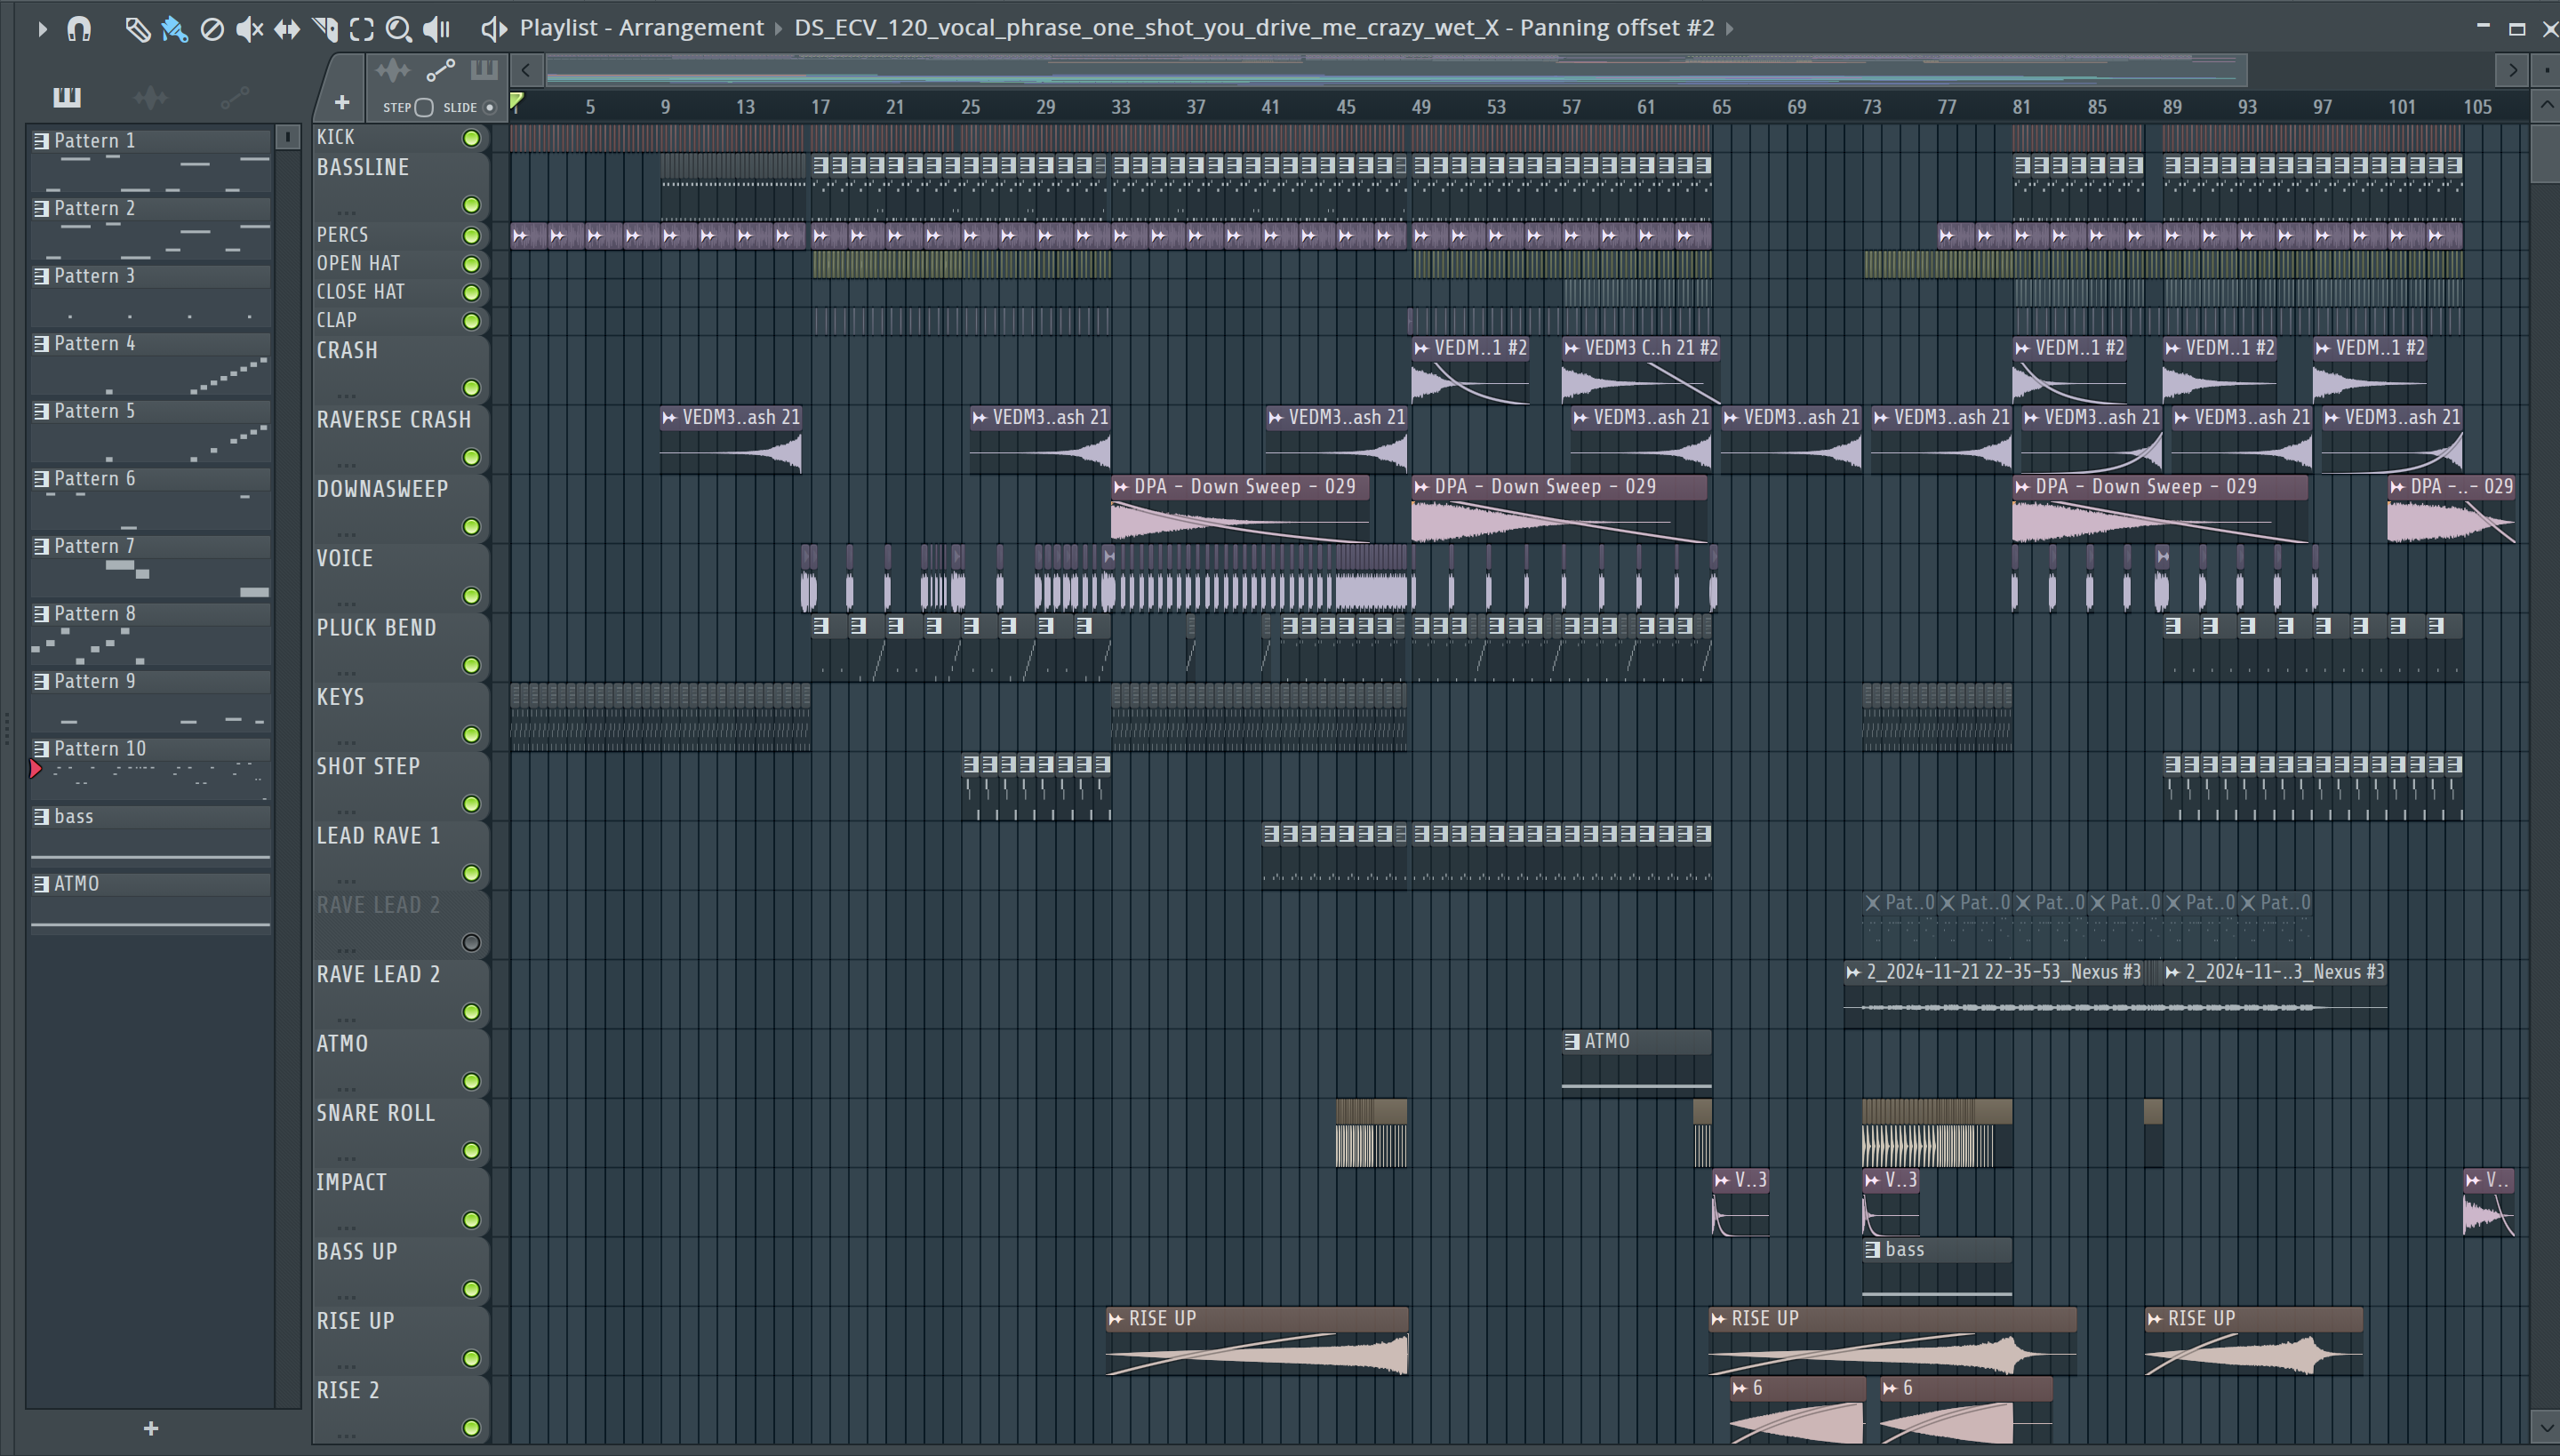The height and width of the screenshot is (1456, 2560).
Task: Click the playlist horizontal overview scrollbar
Action: click(x=1396, y=70)
